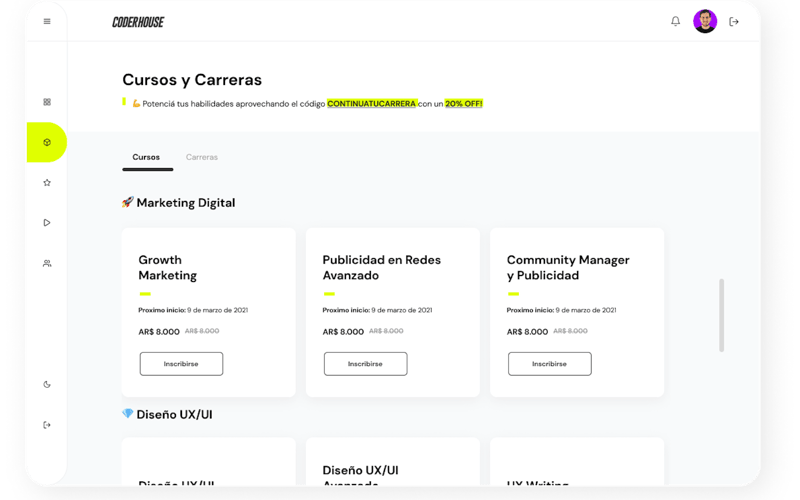Click the Diseño UX/UI section heading
Screen dimensions: 800x500
click(x=167, y=414)
